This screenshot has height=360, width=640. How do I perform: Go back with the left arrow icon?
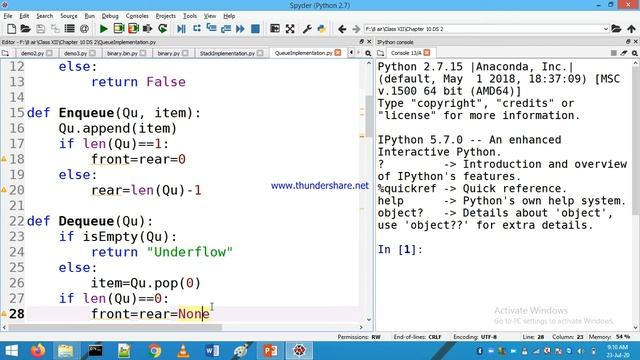pyautogui.click(x=342, y=29)
